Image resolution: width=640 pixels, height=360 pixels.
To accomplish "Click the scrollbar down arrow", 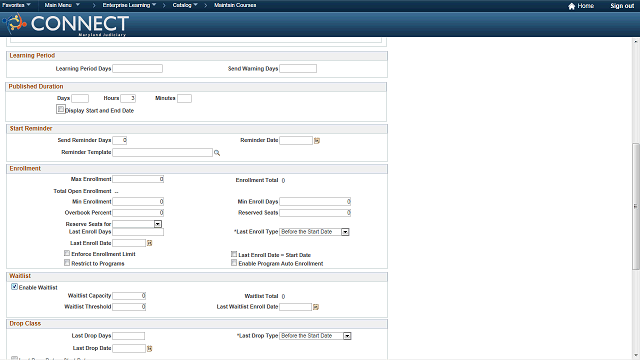I will [636, 356].
